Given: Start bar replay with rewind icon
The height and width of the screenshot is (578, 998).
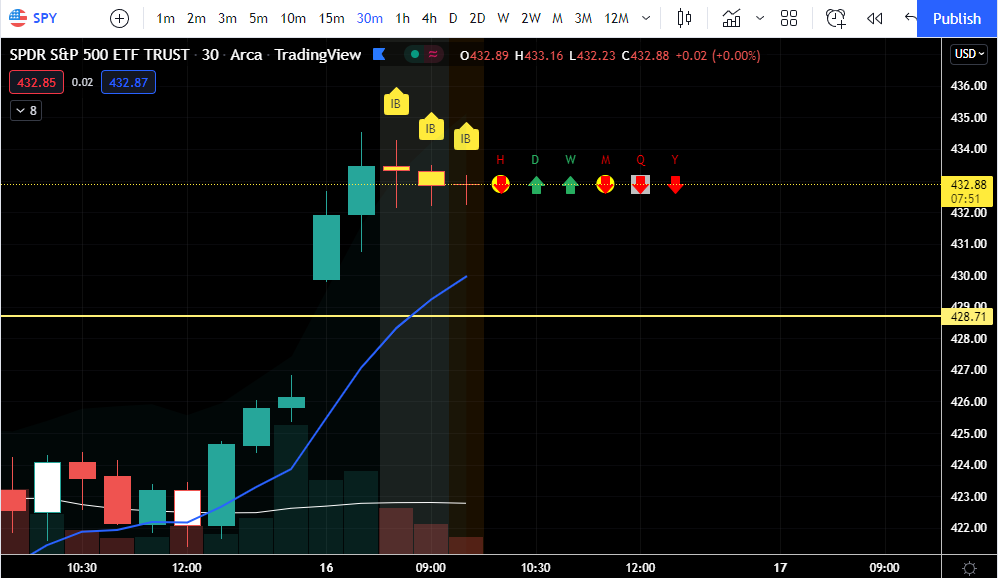Looking at the screenshot, I should click(875, 18).
